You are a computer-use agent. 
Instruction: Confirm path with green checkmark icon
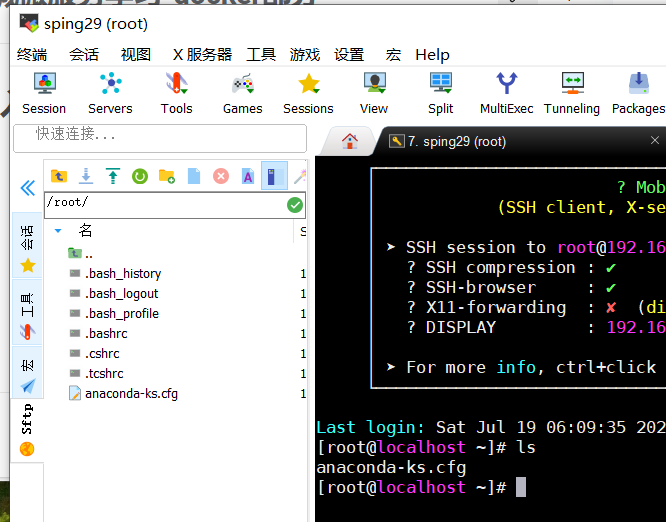[295, 205]
